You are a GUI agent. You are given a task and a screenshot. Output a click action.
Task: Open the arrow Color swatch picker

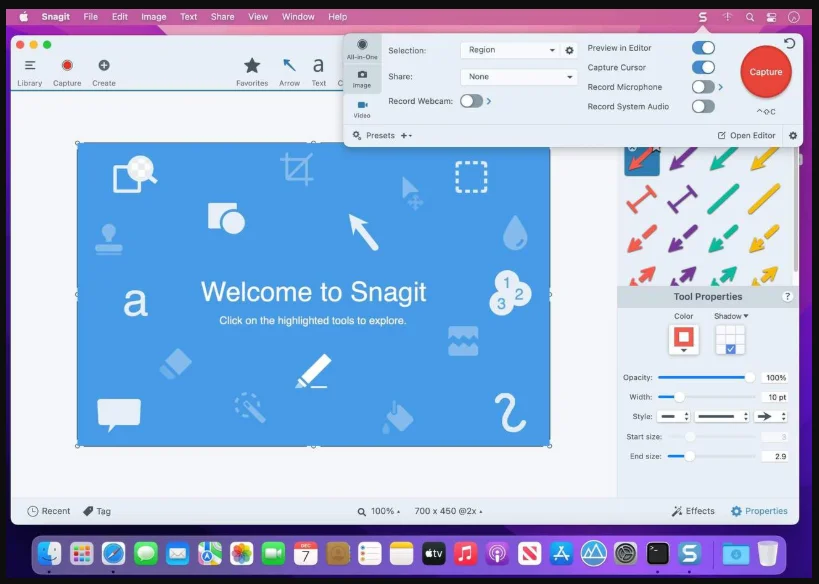[684, 340]
